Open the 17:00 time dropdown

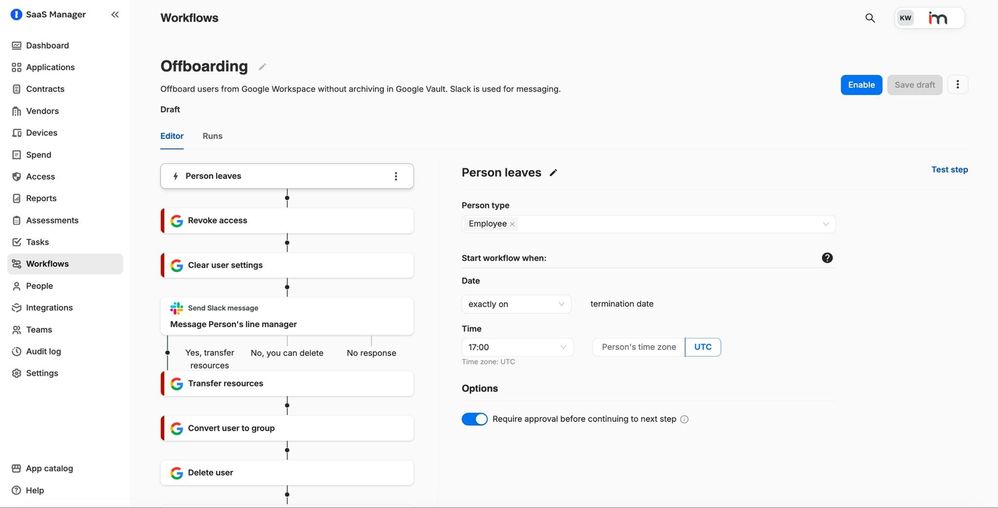click(x=517, y=348)
